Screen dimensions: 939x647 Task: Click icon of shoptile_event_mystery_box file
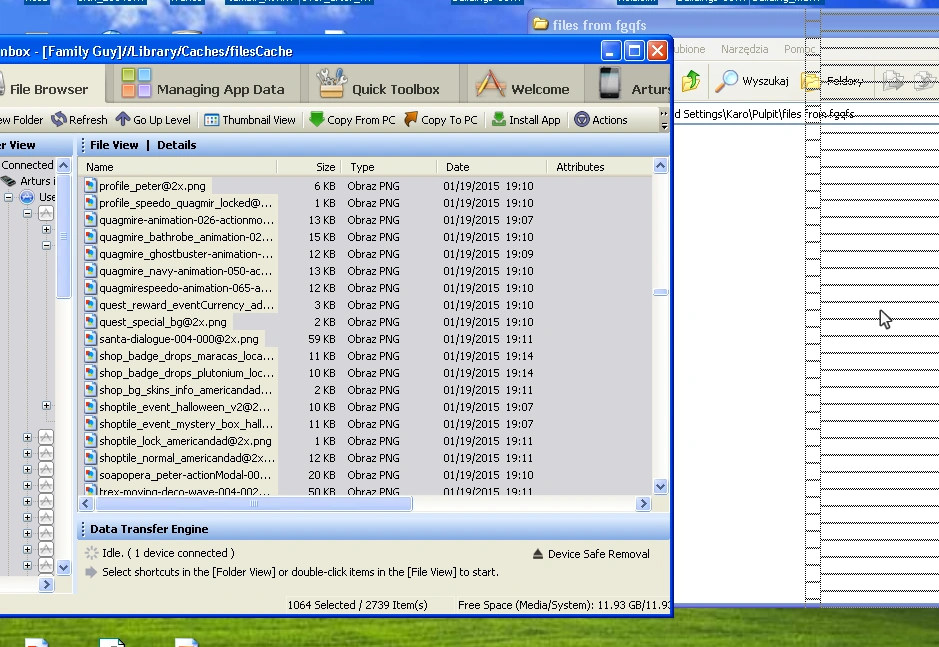point(90,424)
